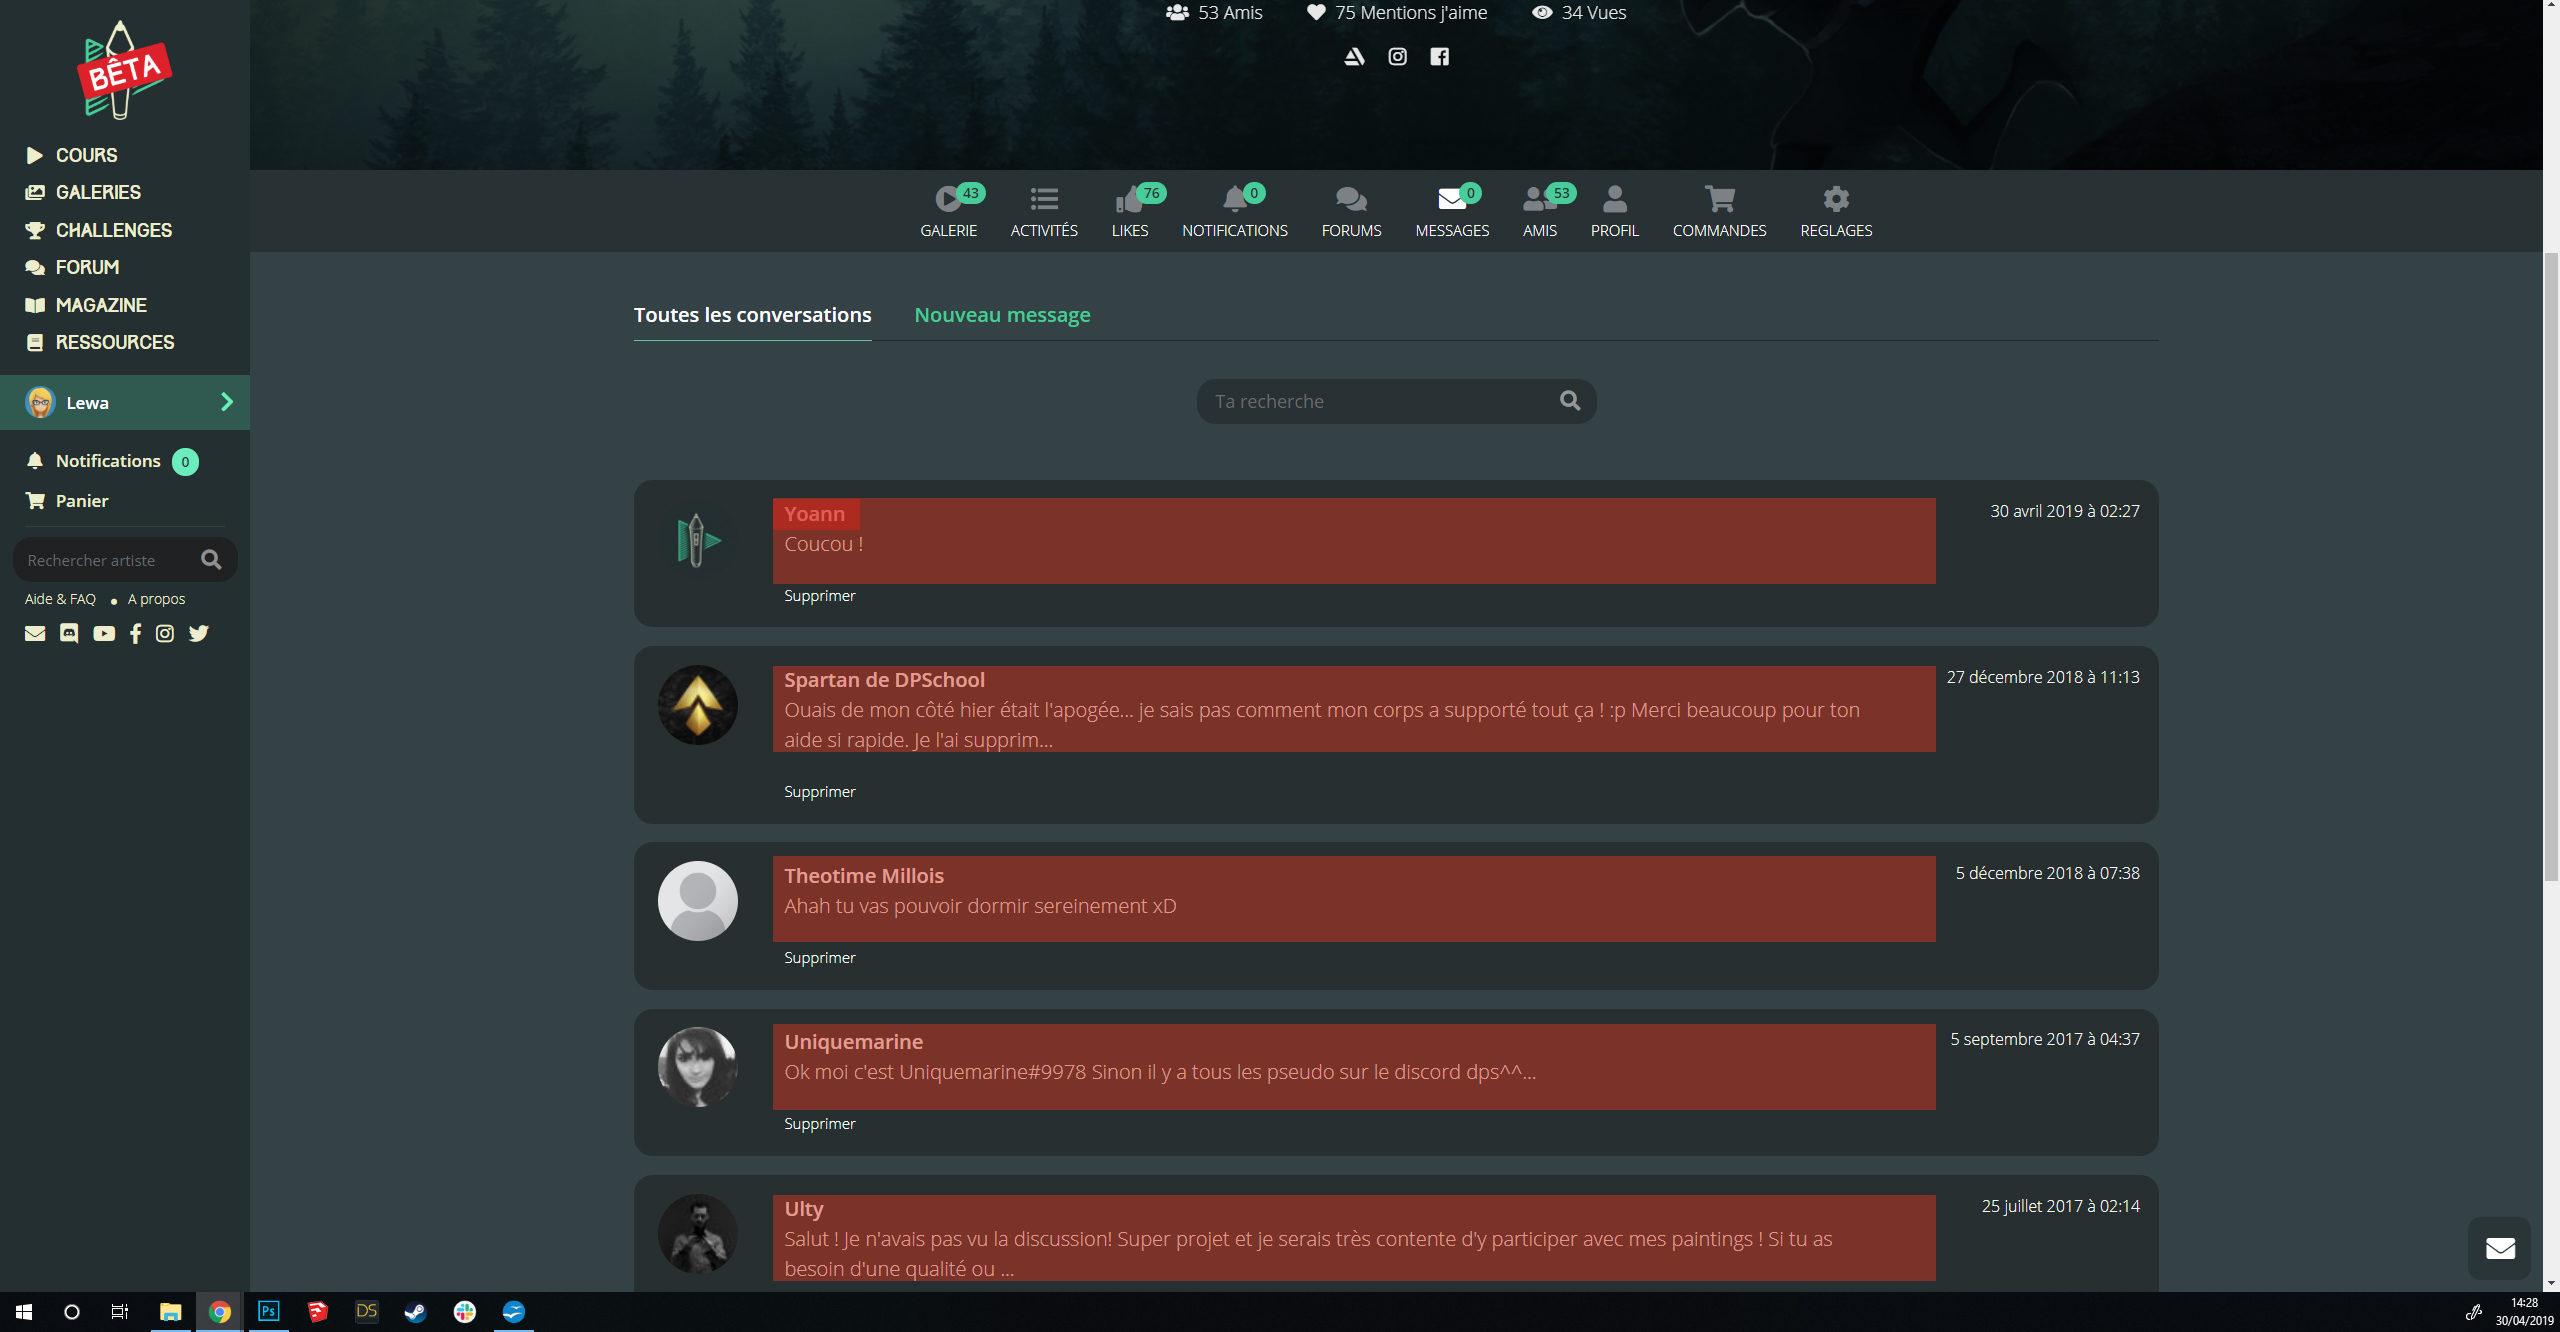Open the Reglages gear icon
Viewport: 2560px width, 1332px height.
(1836, 200)
